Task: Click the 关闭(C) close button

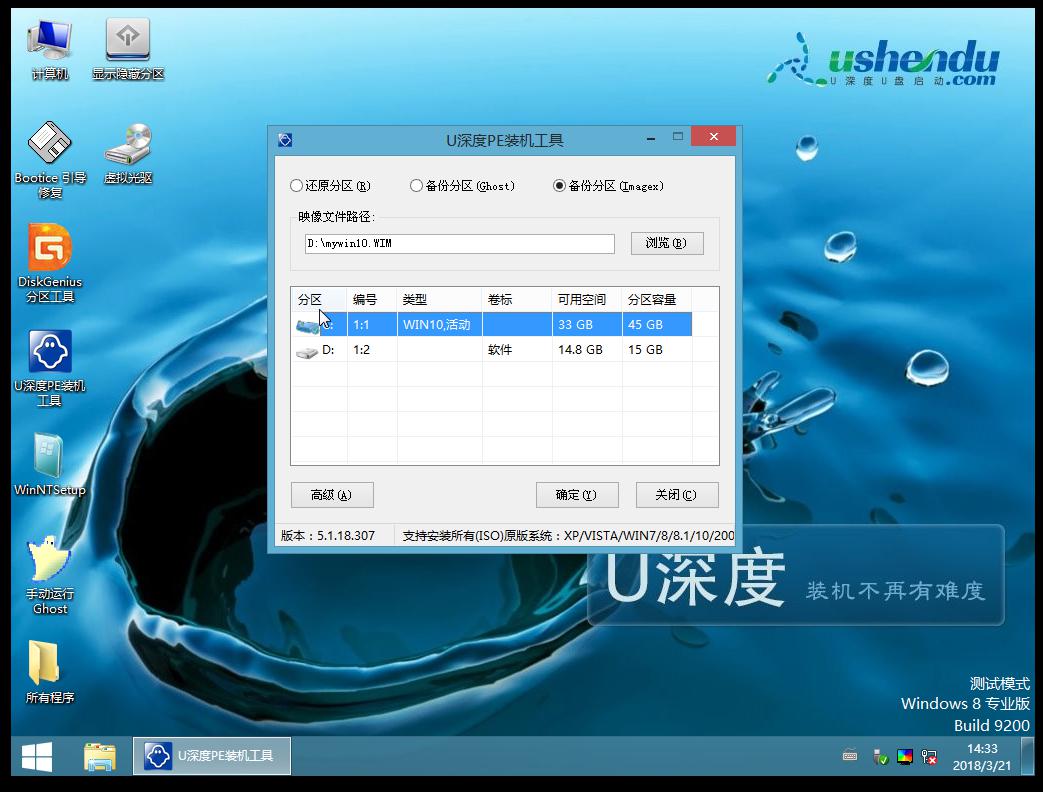Action: [x=676, y=495]
